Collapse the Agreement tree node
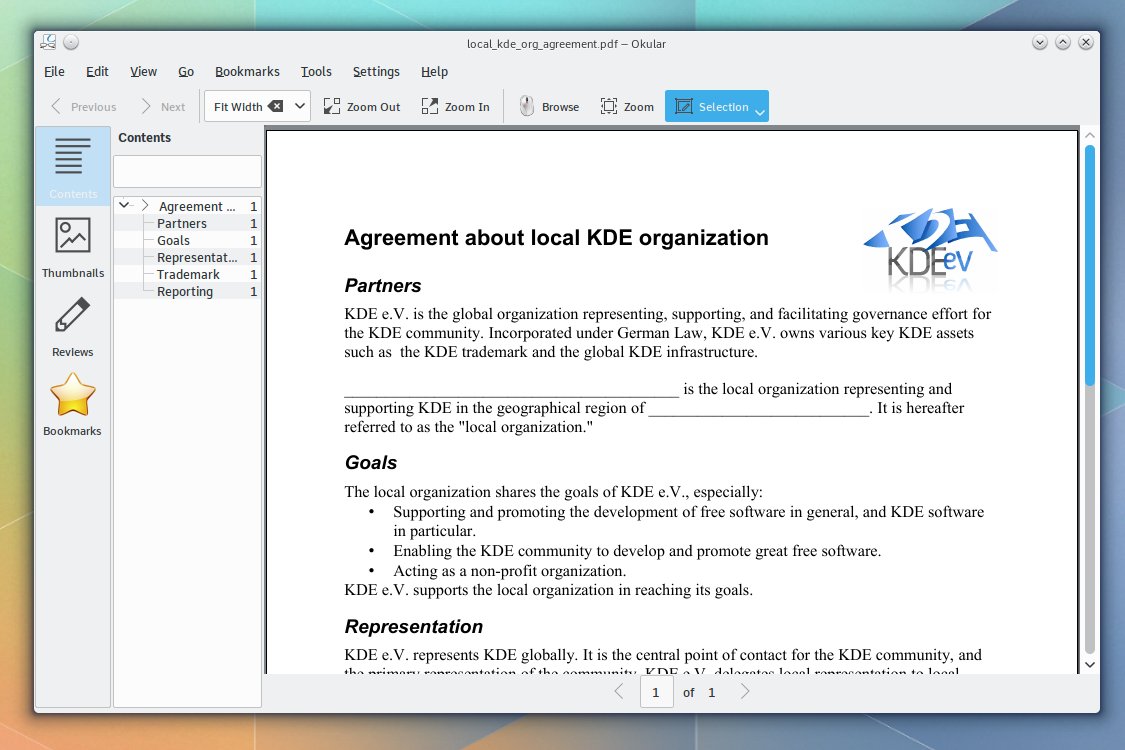 click(x=124, y=205)
